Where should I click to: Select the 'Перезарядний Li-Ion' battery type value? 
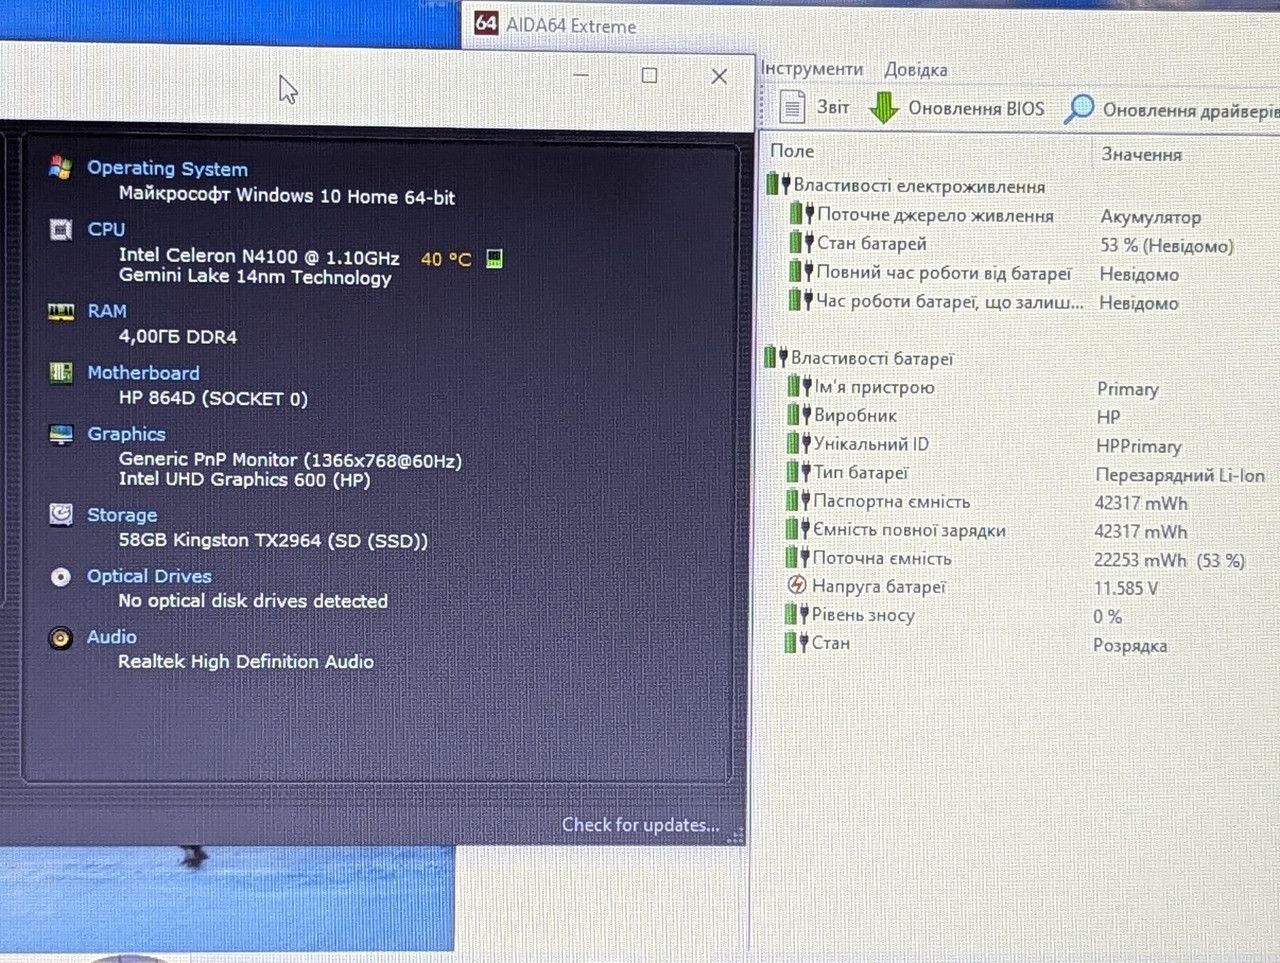tap(1180, 475)
